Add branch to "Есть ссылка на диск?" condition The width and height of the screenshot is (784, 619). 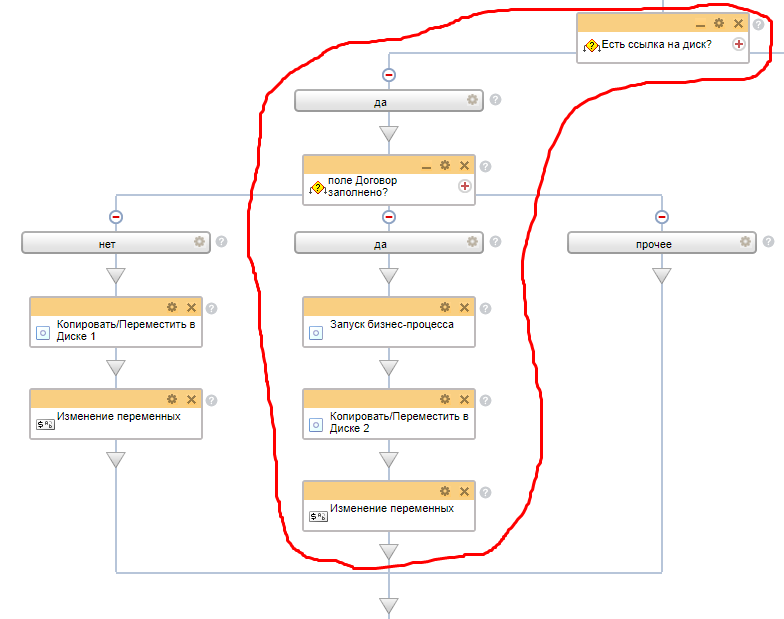(739, 44)
